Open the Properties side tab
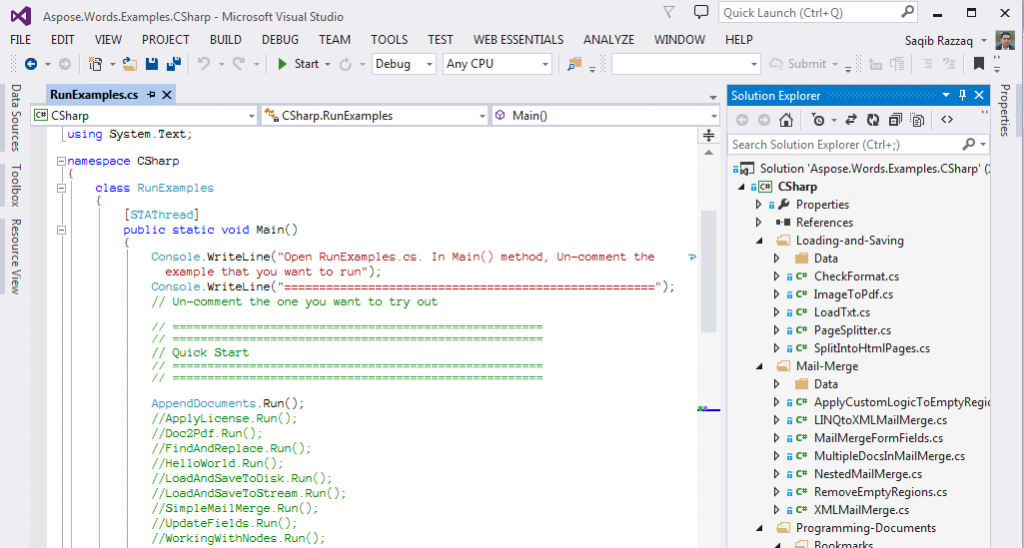The width and height of the screenshot is (1024, 548). [1005, 110]
